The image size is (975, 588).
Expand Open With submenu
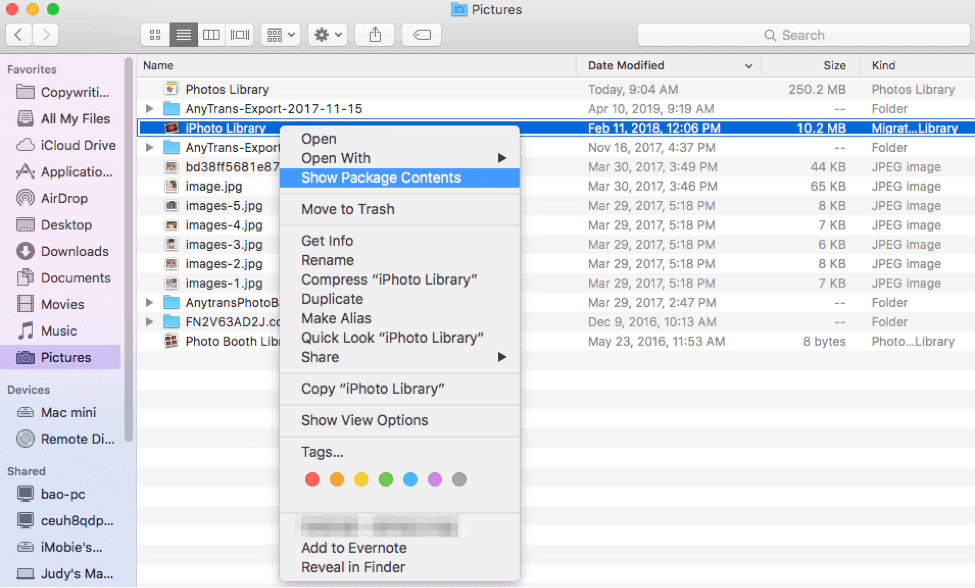[x=399, y=158]
